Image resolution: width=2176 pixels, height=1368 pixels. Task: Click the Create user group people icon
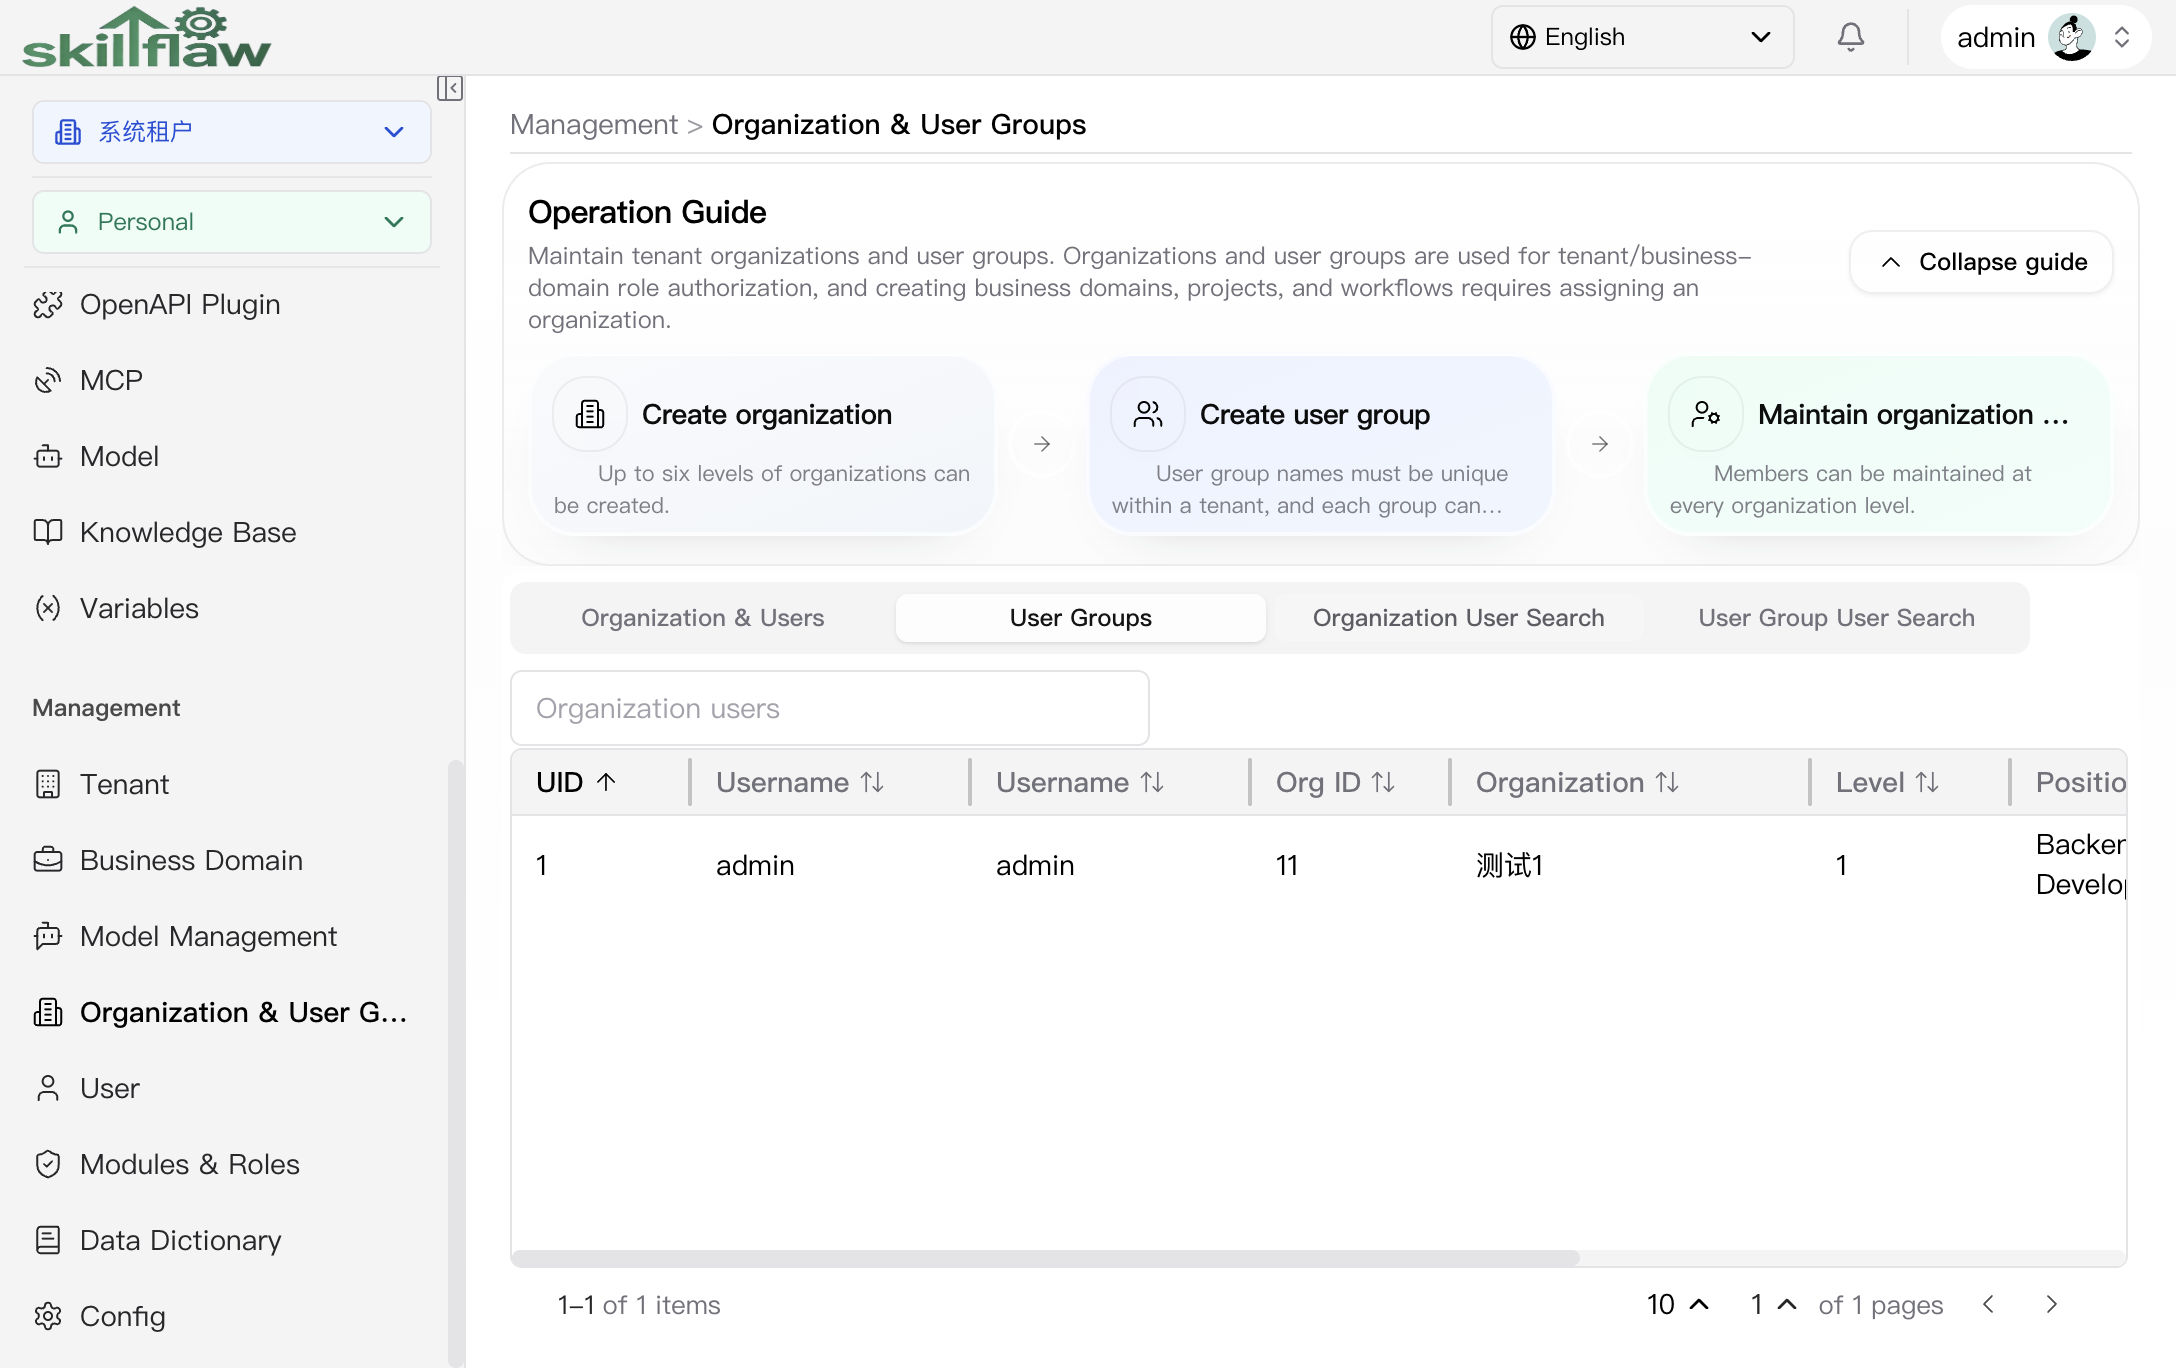click(x=1148, y=414)
